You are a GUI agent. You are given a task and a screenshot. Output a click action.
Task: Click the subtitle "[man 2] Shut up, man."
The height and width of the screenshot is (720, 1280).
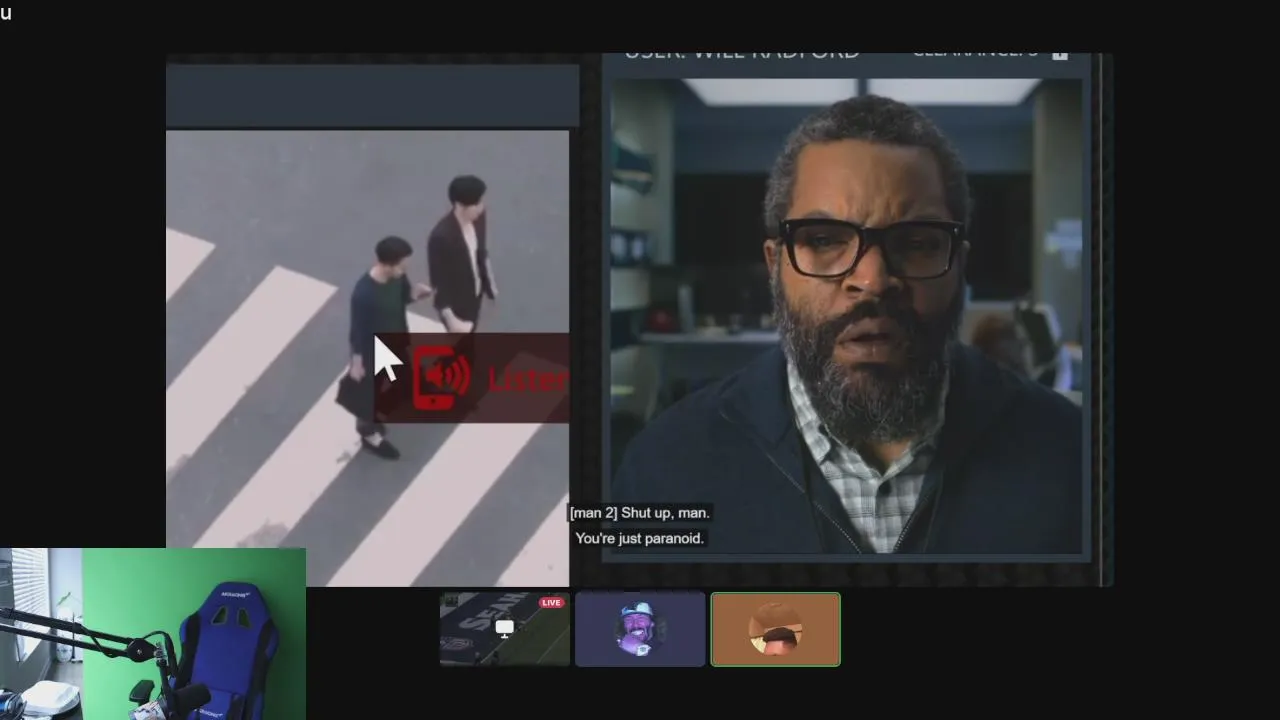640,513
